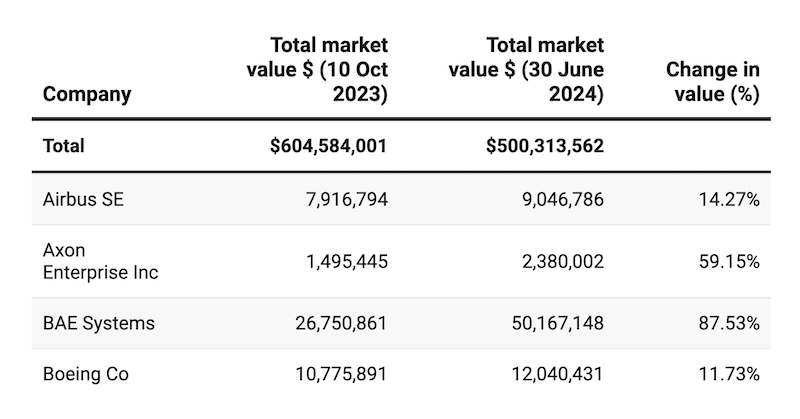Viewport: 800px width, 419px height.
Task: Click the $500,313,562 total value
Action: 545,146
